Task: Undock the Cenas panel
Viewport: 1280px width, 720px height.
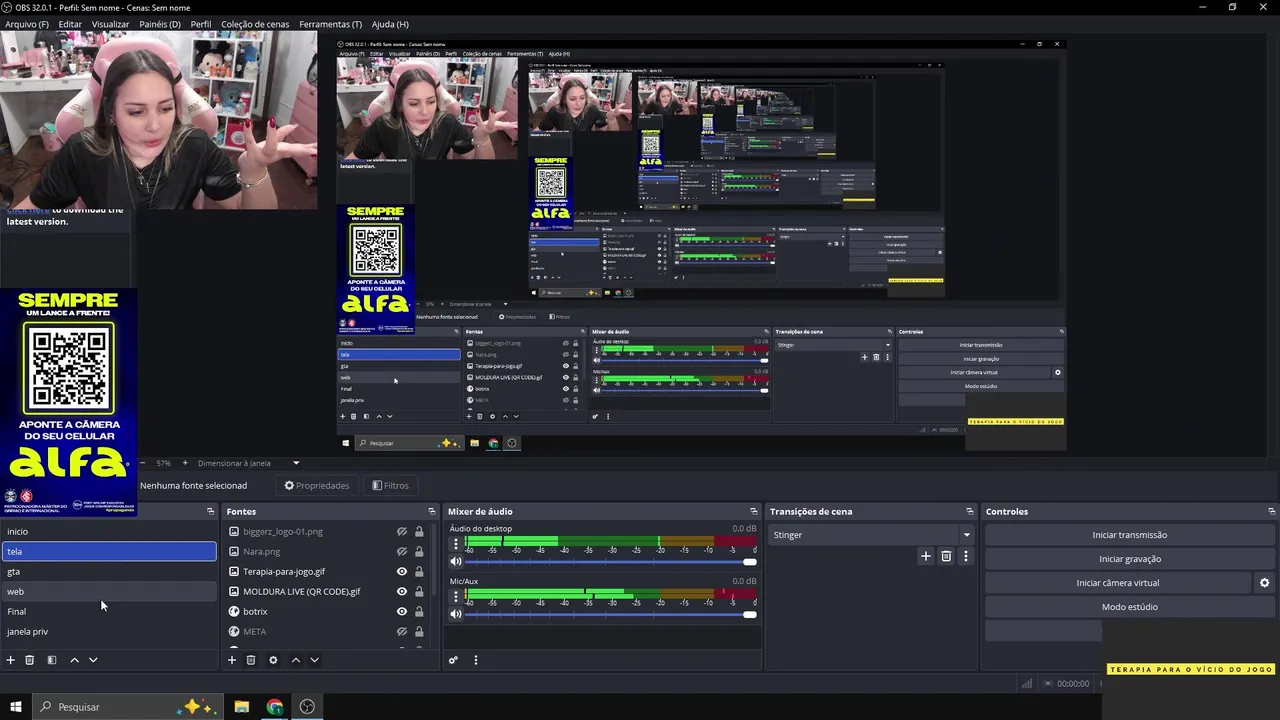Action: 210,511
